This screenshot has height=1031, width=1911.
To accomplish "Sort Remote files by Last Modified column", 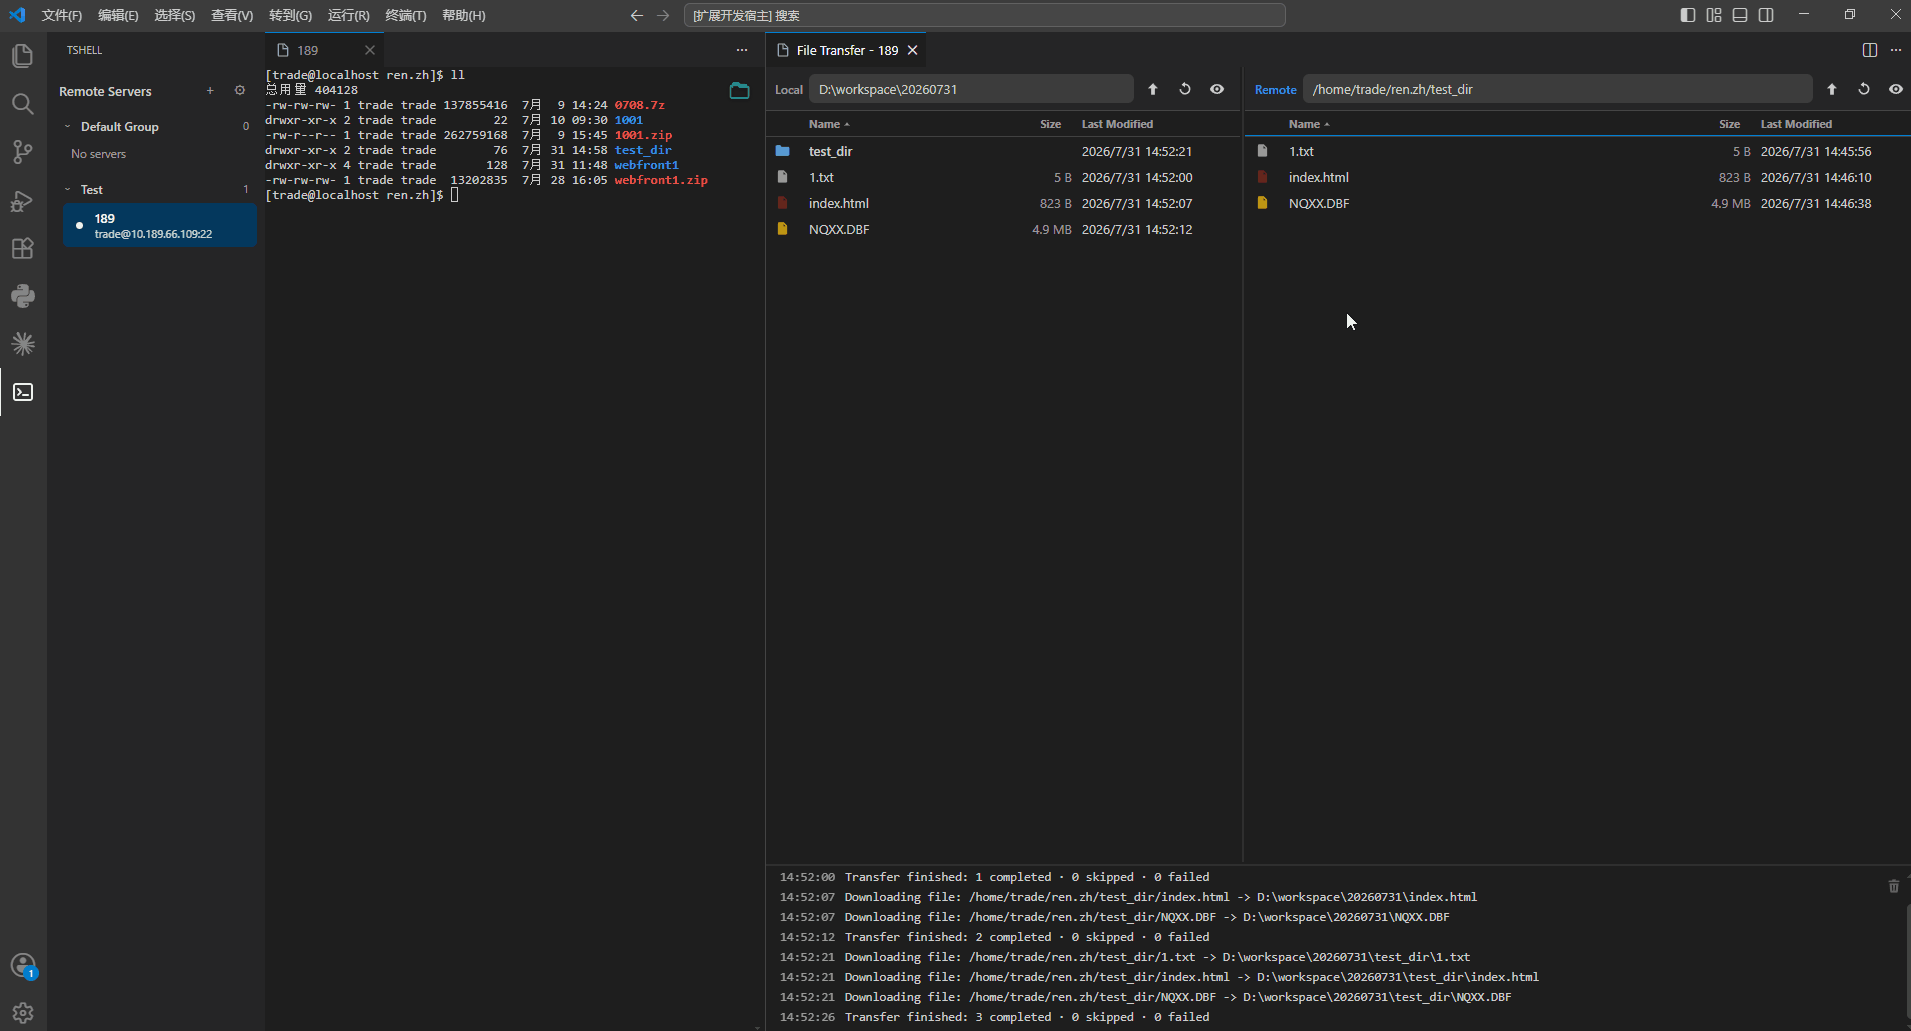I will tap(1796, 124).
